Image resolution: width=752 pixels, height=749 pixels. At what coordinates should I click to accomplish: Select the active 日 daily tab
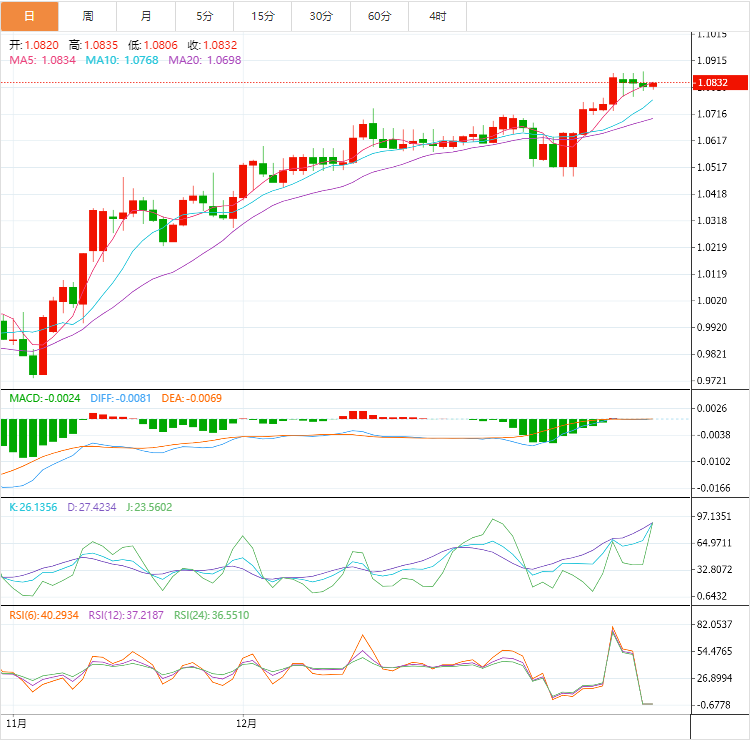coord(29,16)
